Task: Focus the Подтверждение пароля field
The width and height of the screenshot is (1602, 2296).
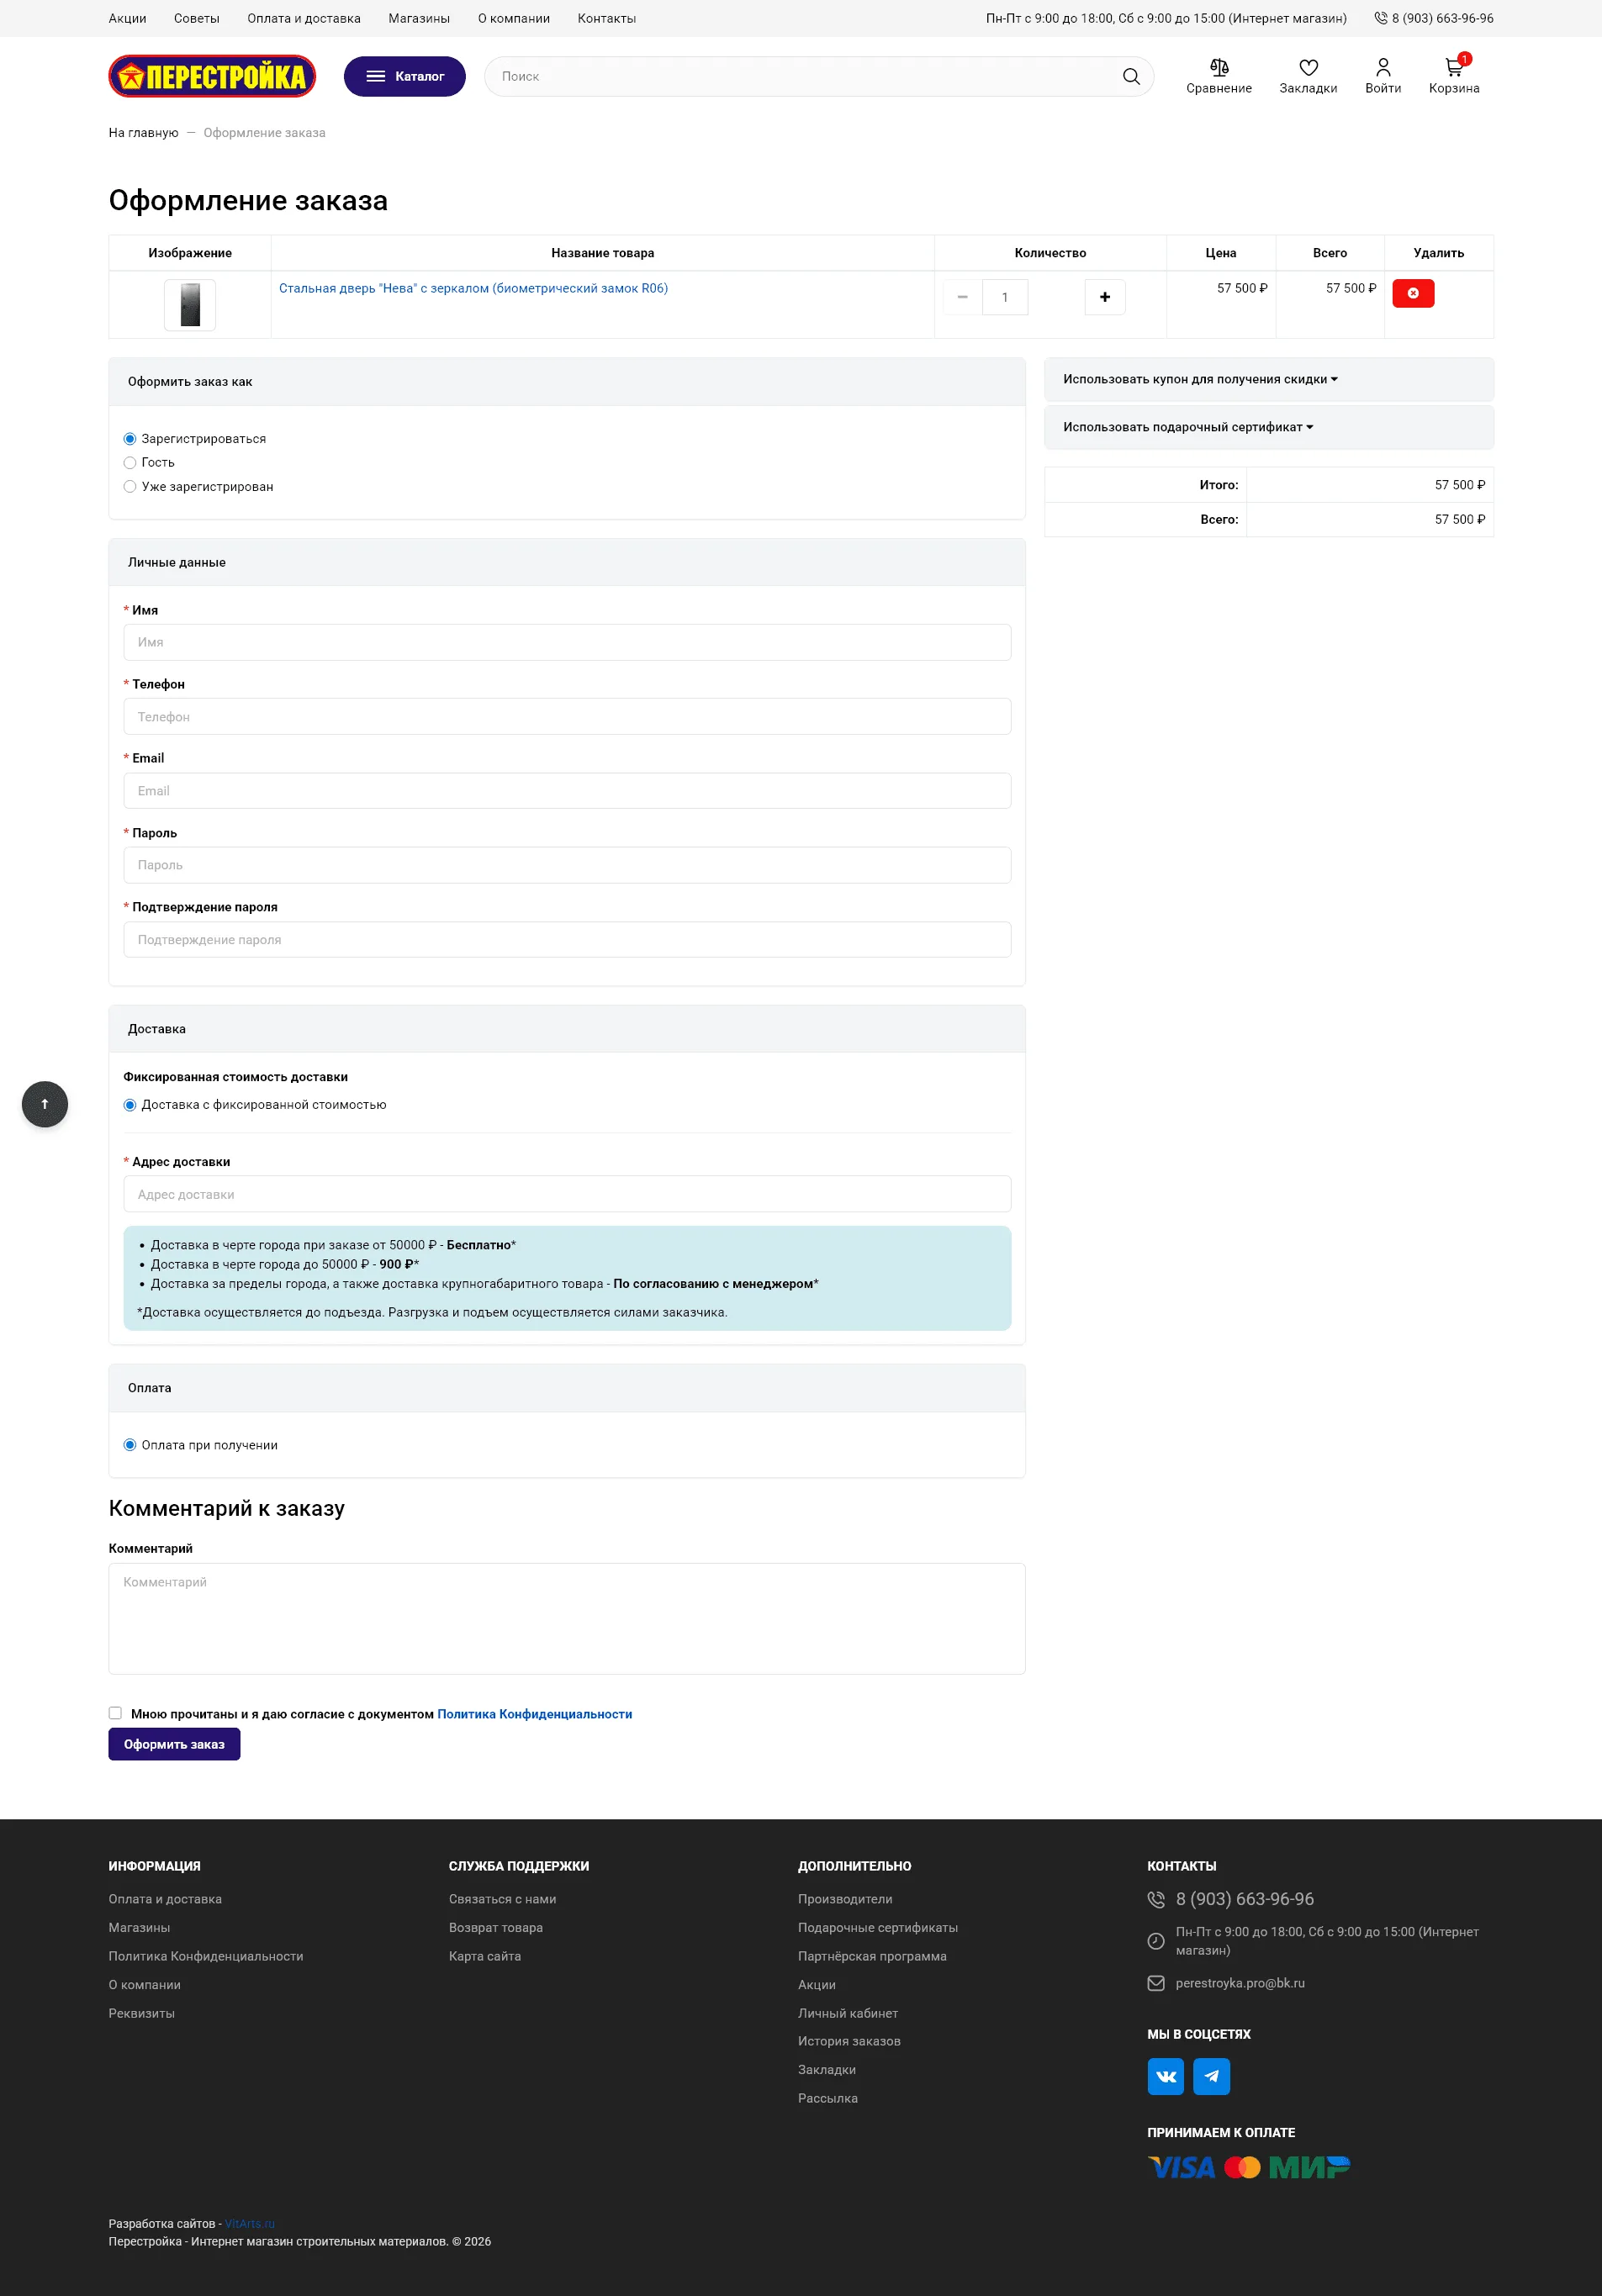Action: 567,940
